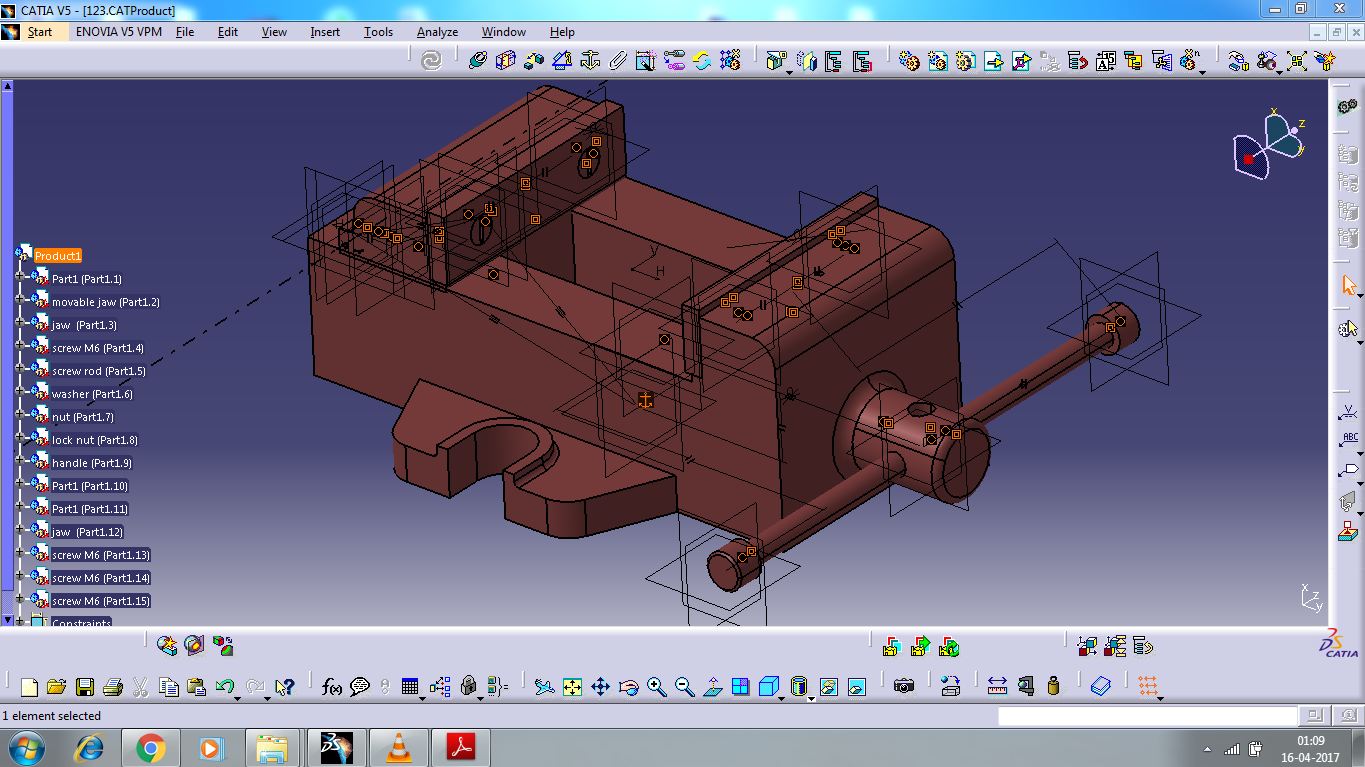Click the Measure Inertia weight icon
Image resolution: width=1365 pixels, height=767 pixels.
click(1053, 687)
